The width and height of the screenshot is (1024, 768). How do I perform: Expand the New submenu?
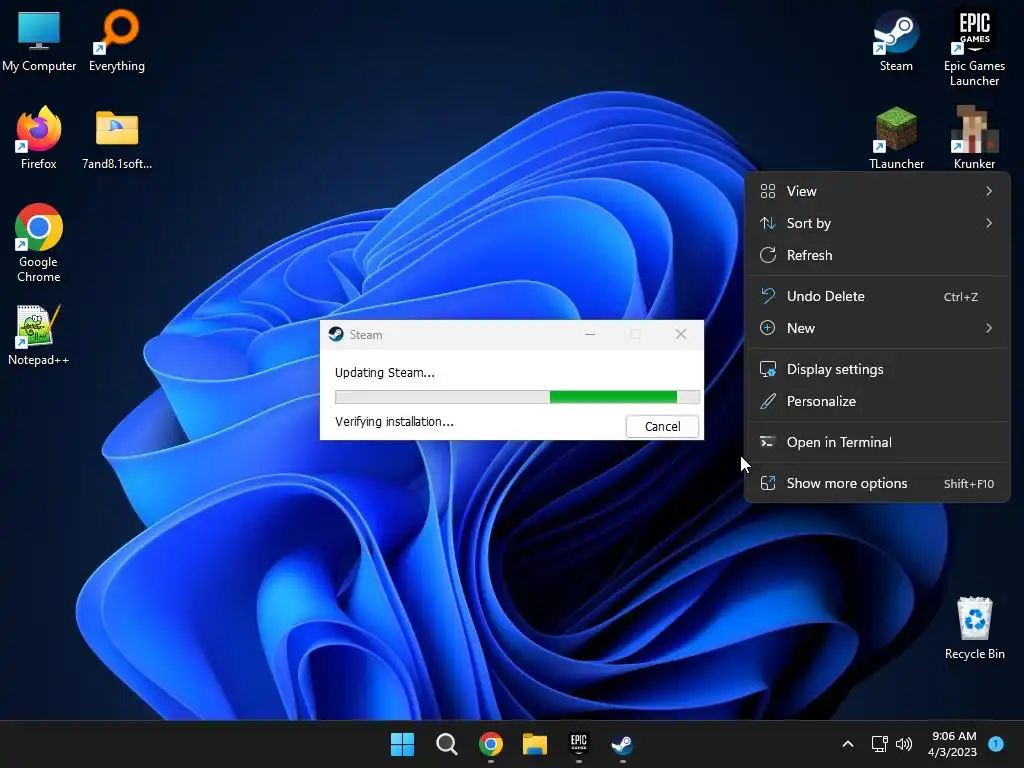point(877,328)
